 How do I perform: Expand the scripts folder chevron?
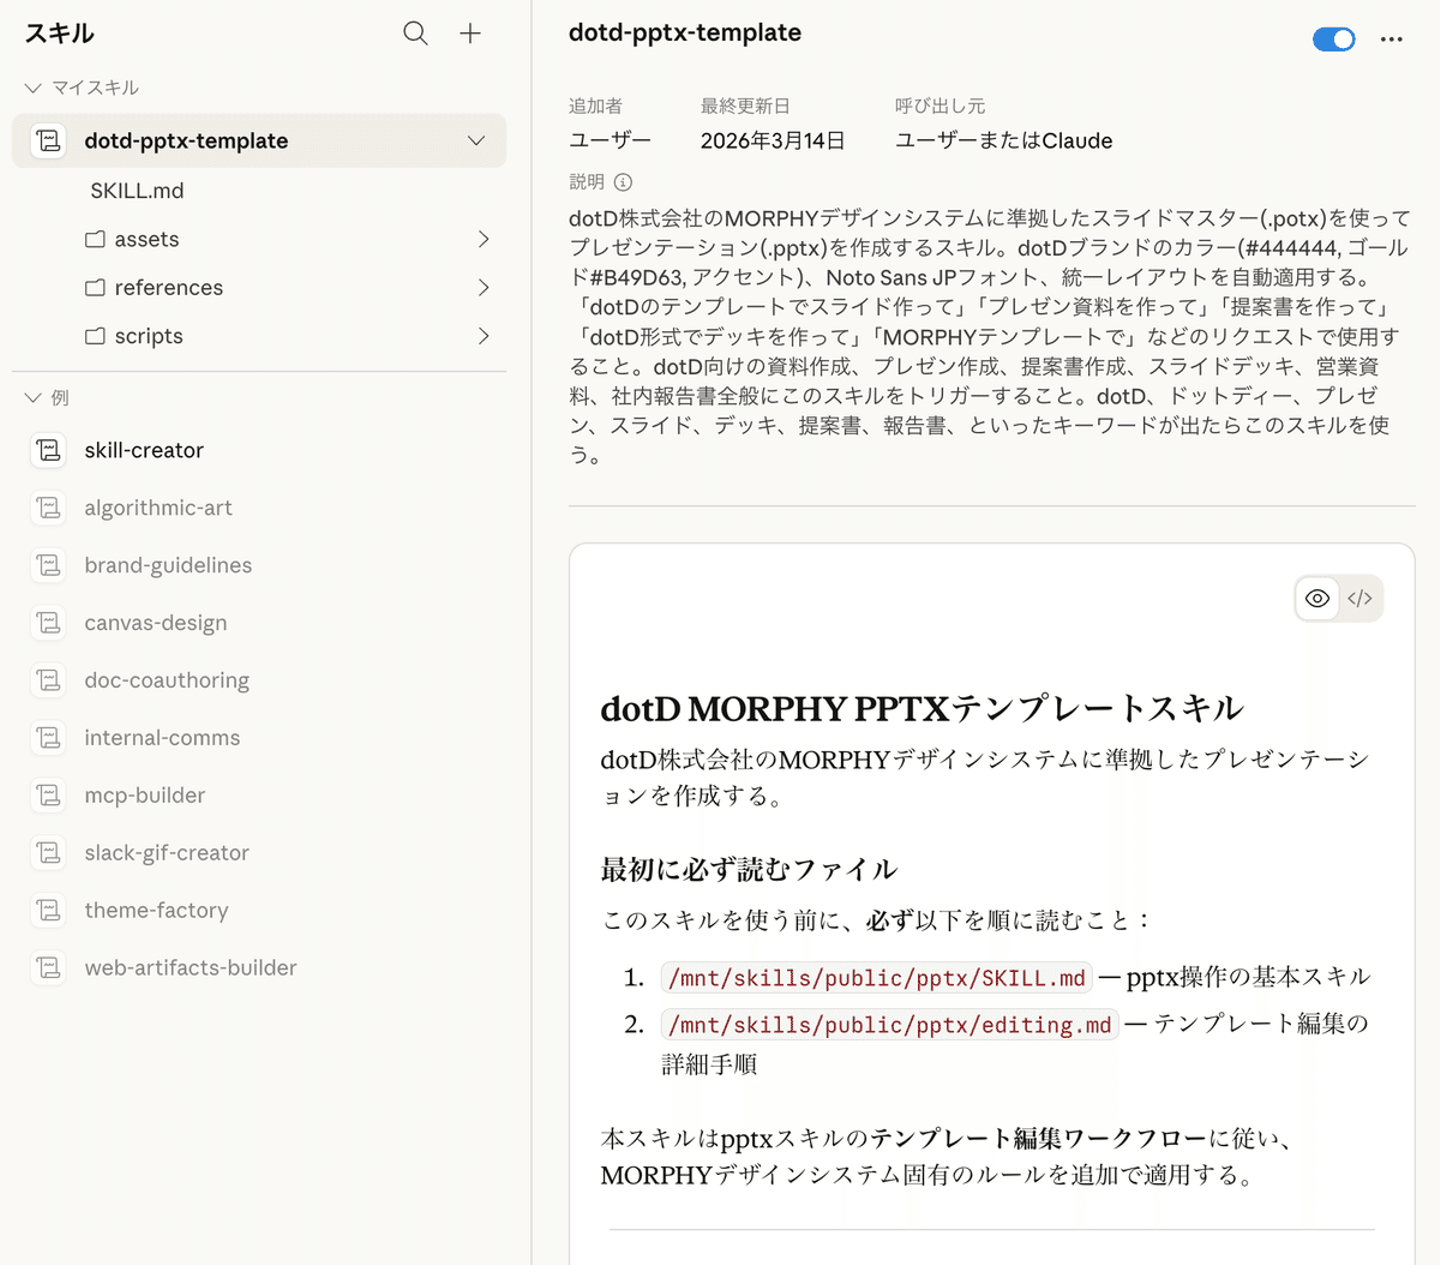pos(484,336)
